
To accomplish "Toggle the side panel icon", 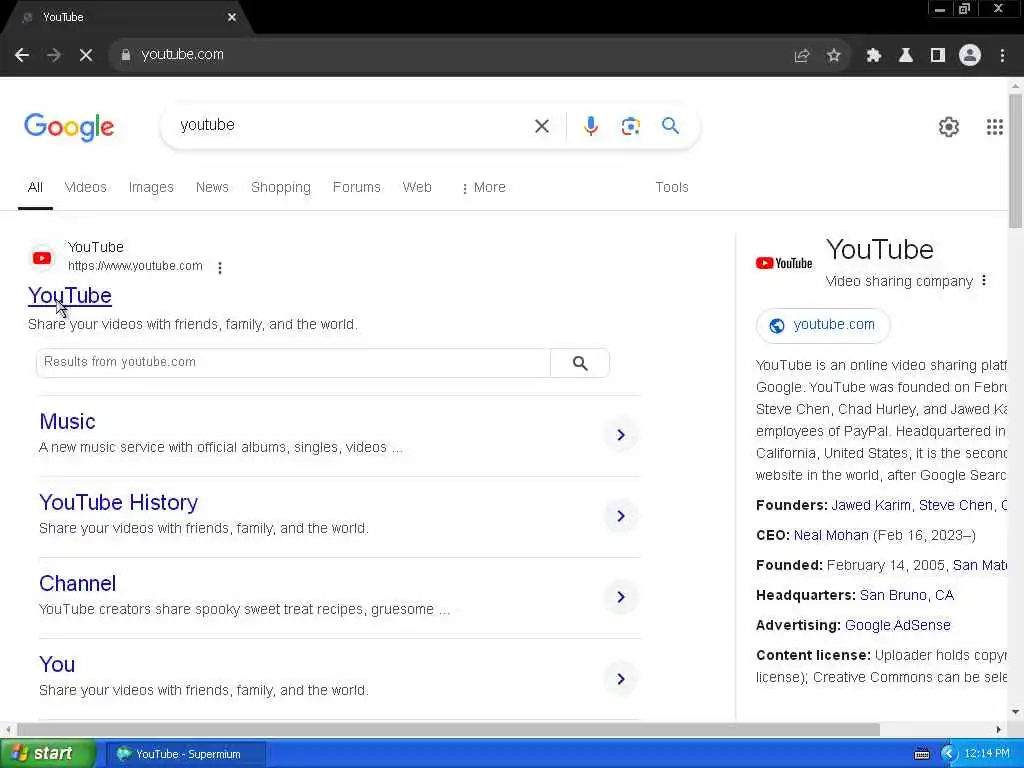I will pyautogui.click(x=938, y=56).
